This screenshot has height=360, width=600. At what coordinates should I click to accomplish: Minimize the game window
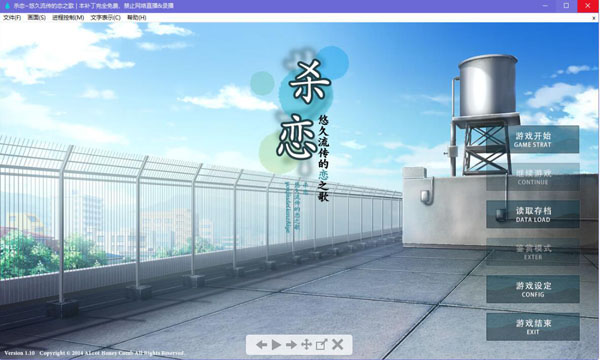[545, 6]
